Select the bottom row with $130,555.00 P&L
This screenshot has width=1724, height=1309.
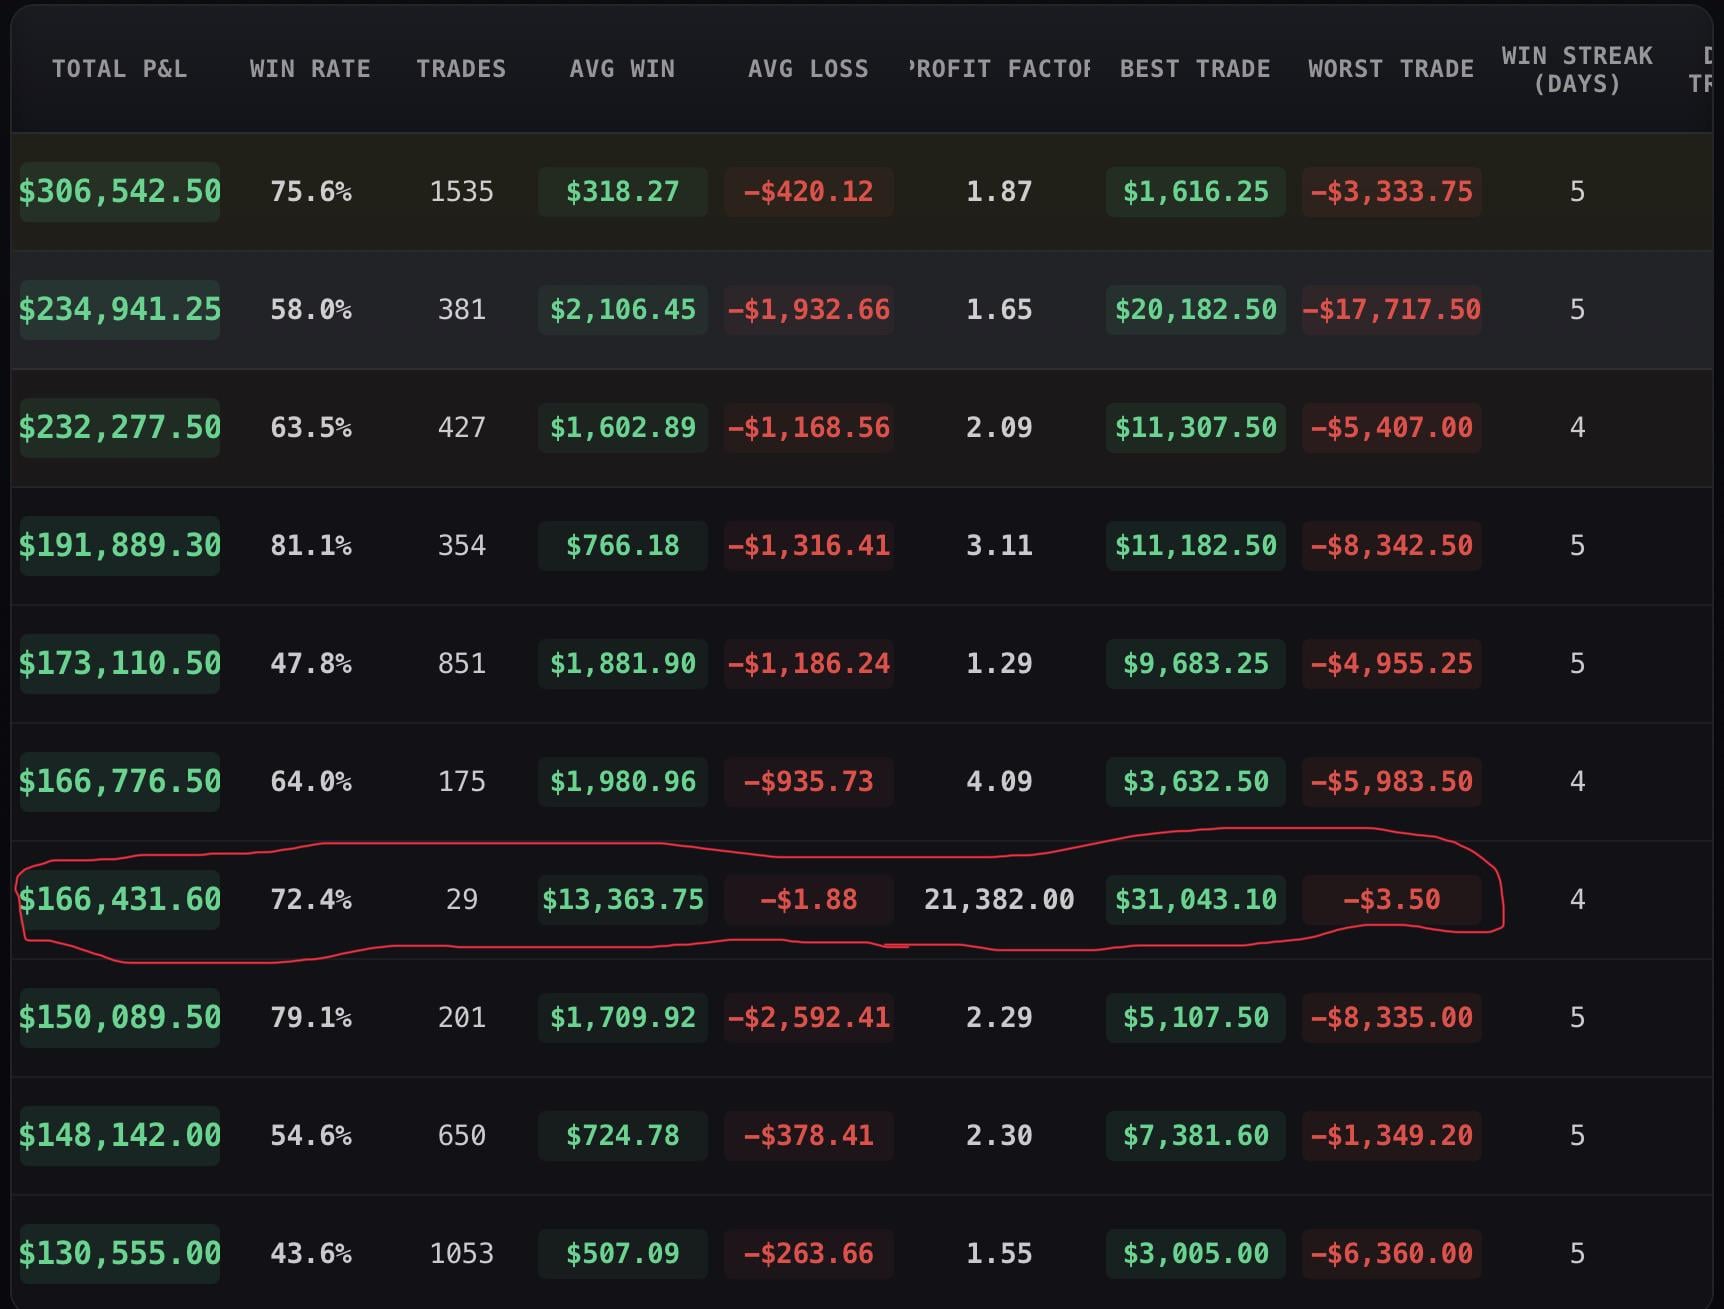click(x=119, y=1253)
